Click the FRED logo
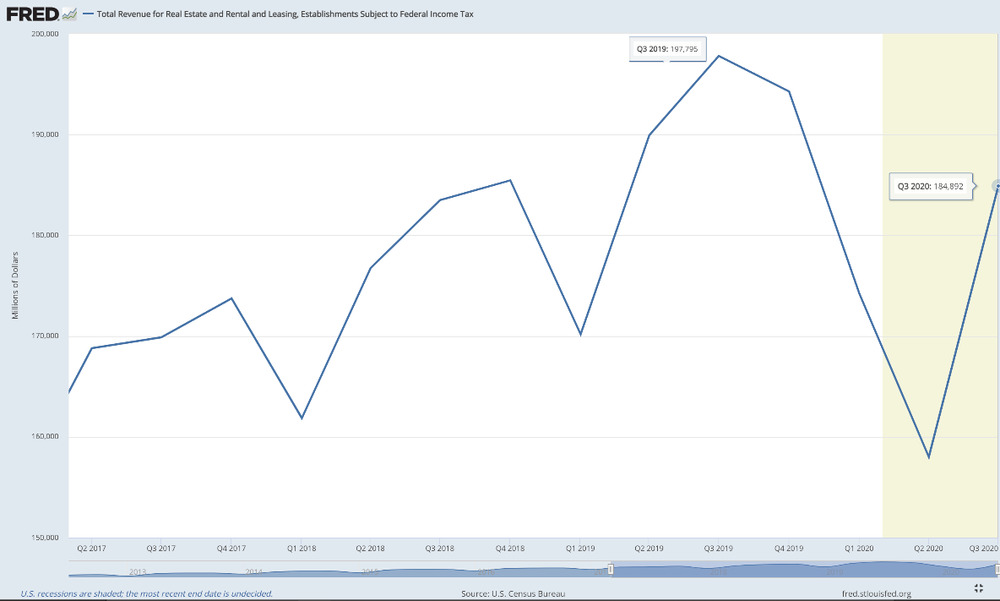Image resolution: width=1000 pixels, height=601 pixels. point(32,15)
